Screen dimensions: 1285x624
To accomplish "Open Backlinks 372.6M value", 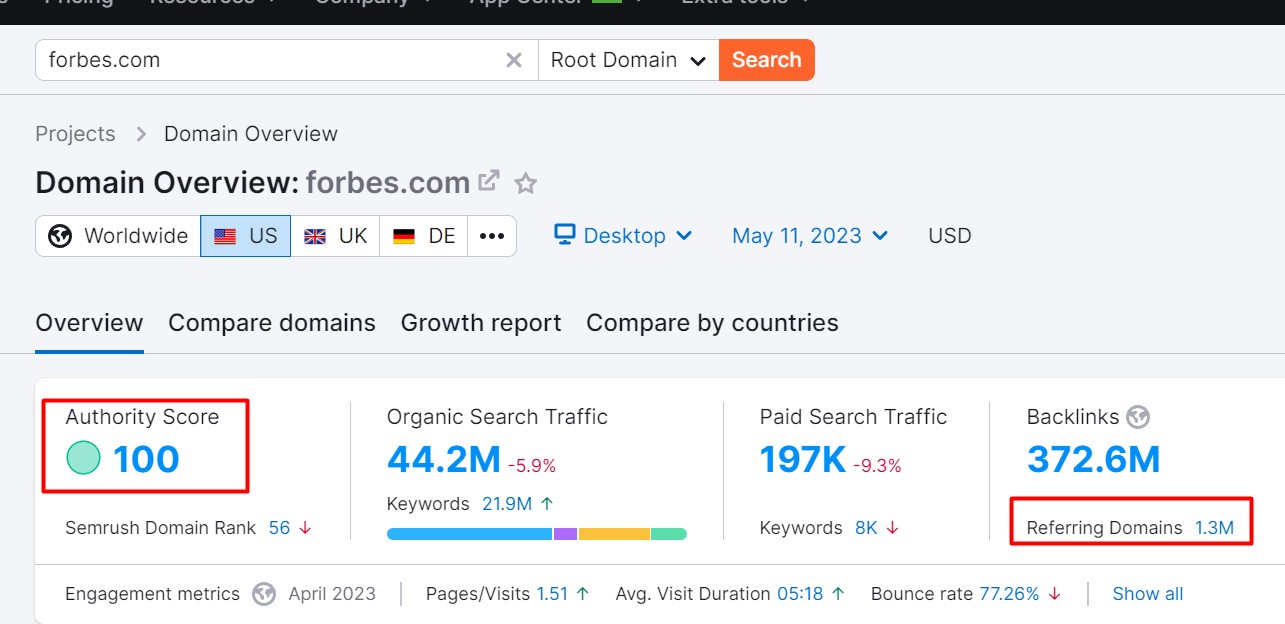I will coord(1094,459).
